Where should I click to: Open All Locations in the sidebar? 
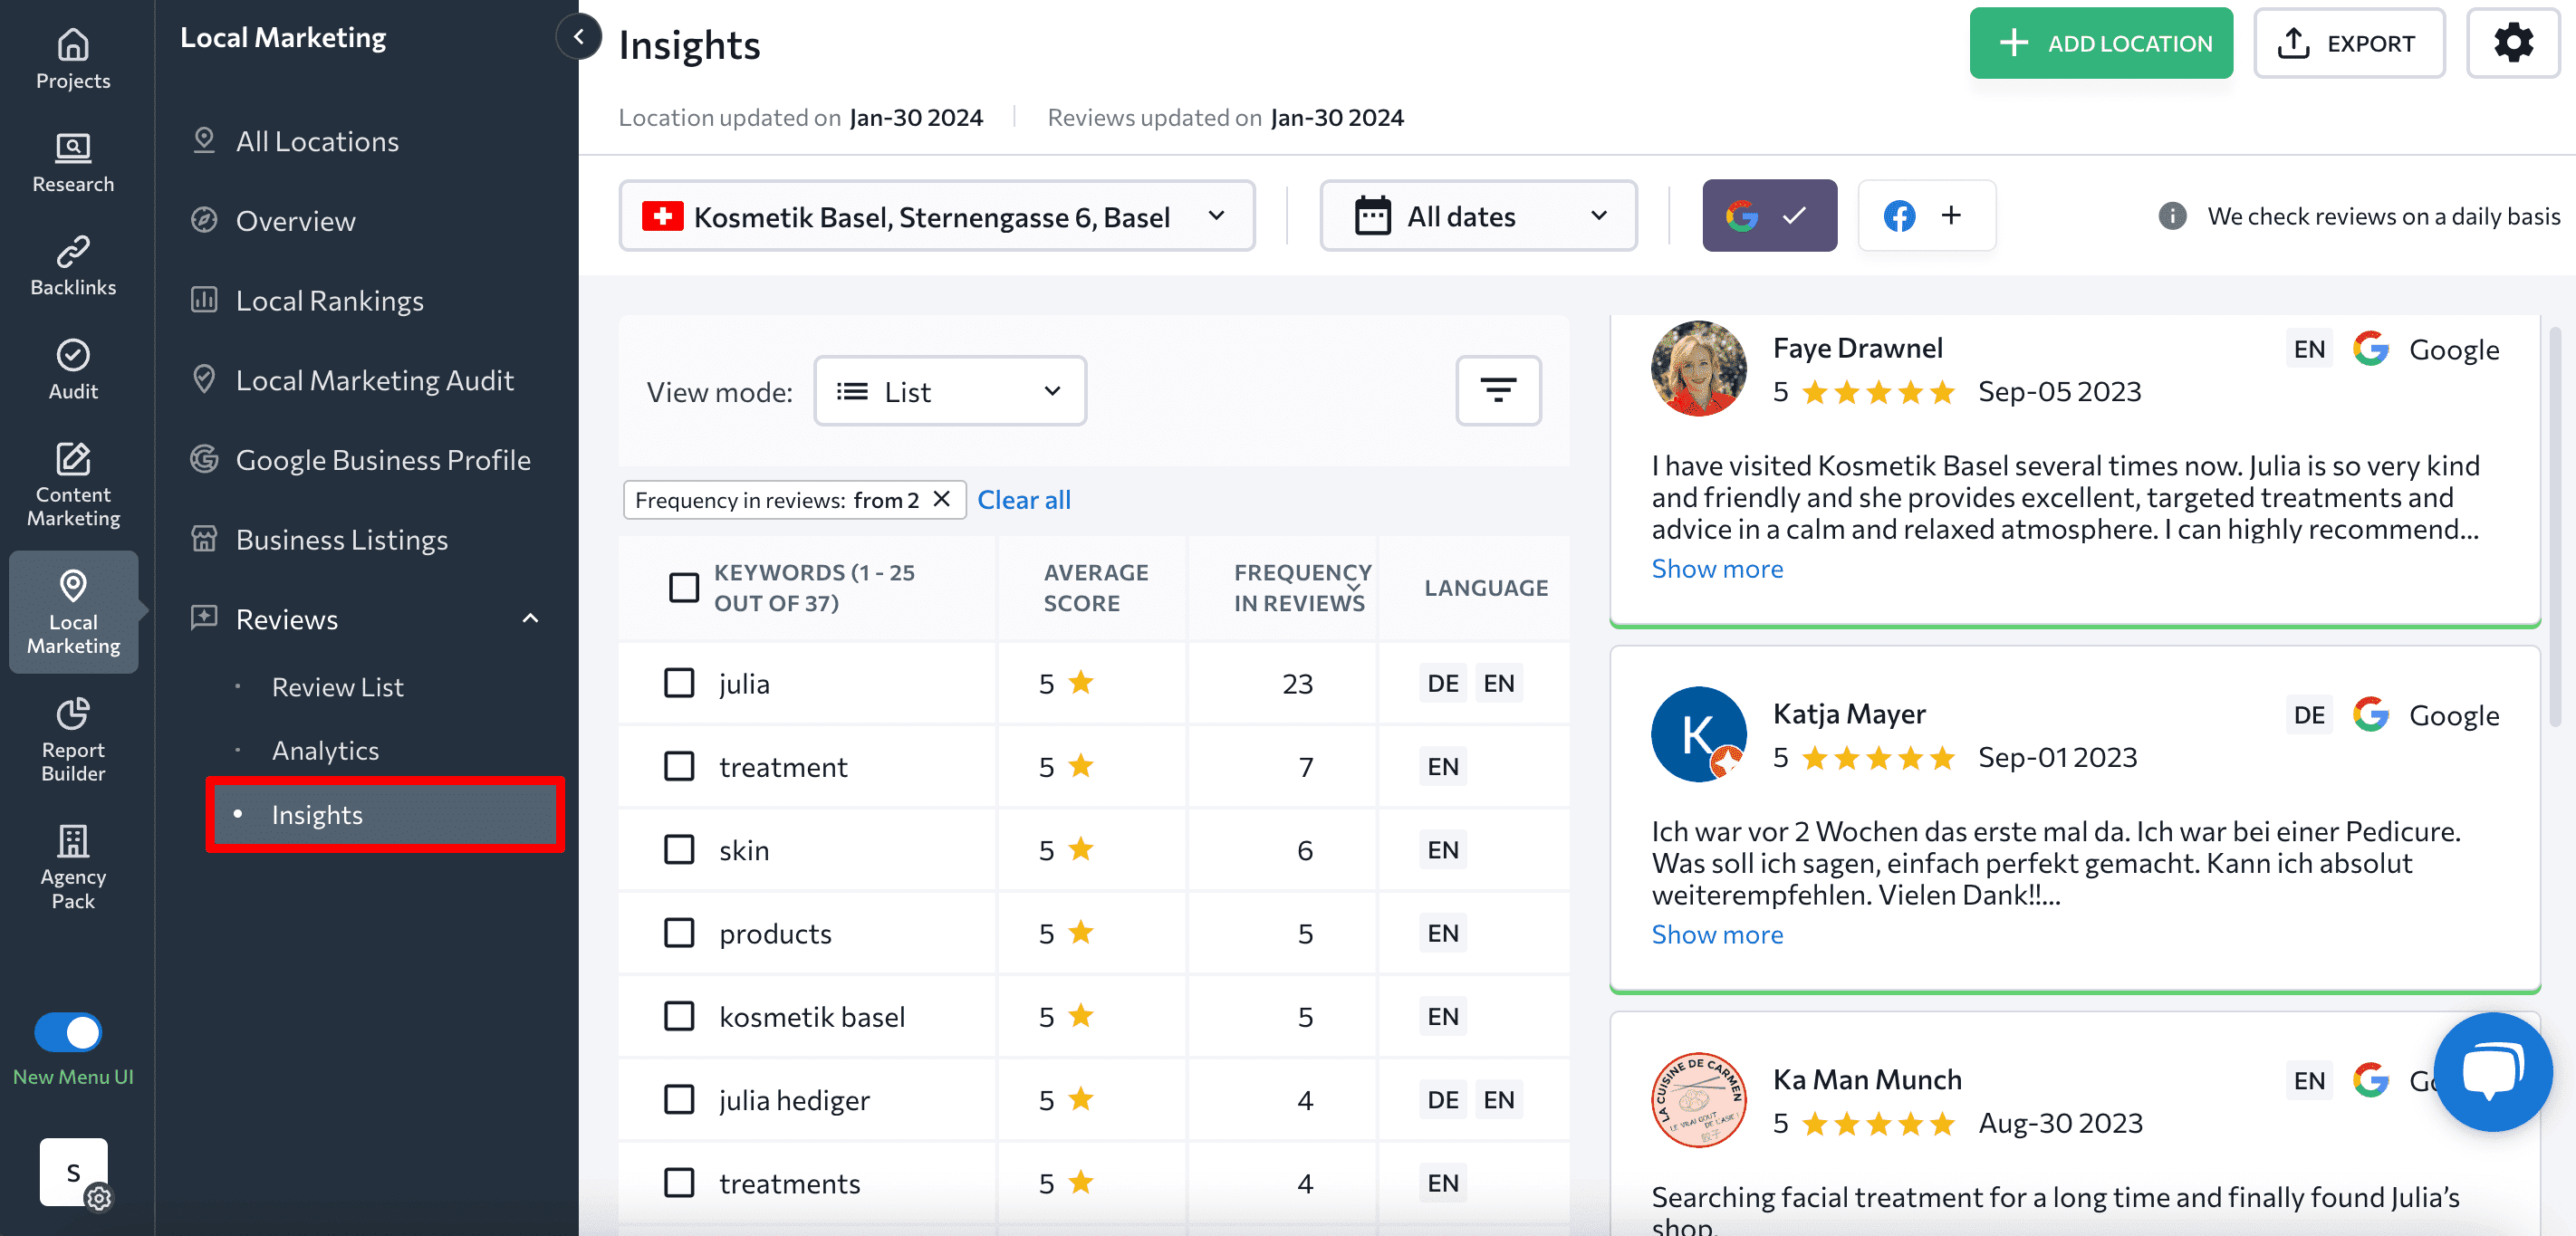click(316, 141)
